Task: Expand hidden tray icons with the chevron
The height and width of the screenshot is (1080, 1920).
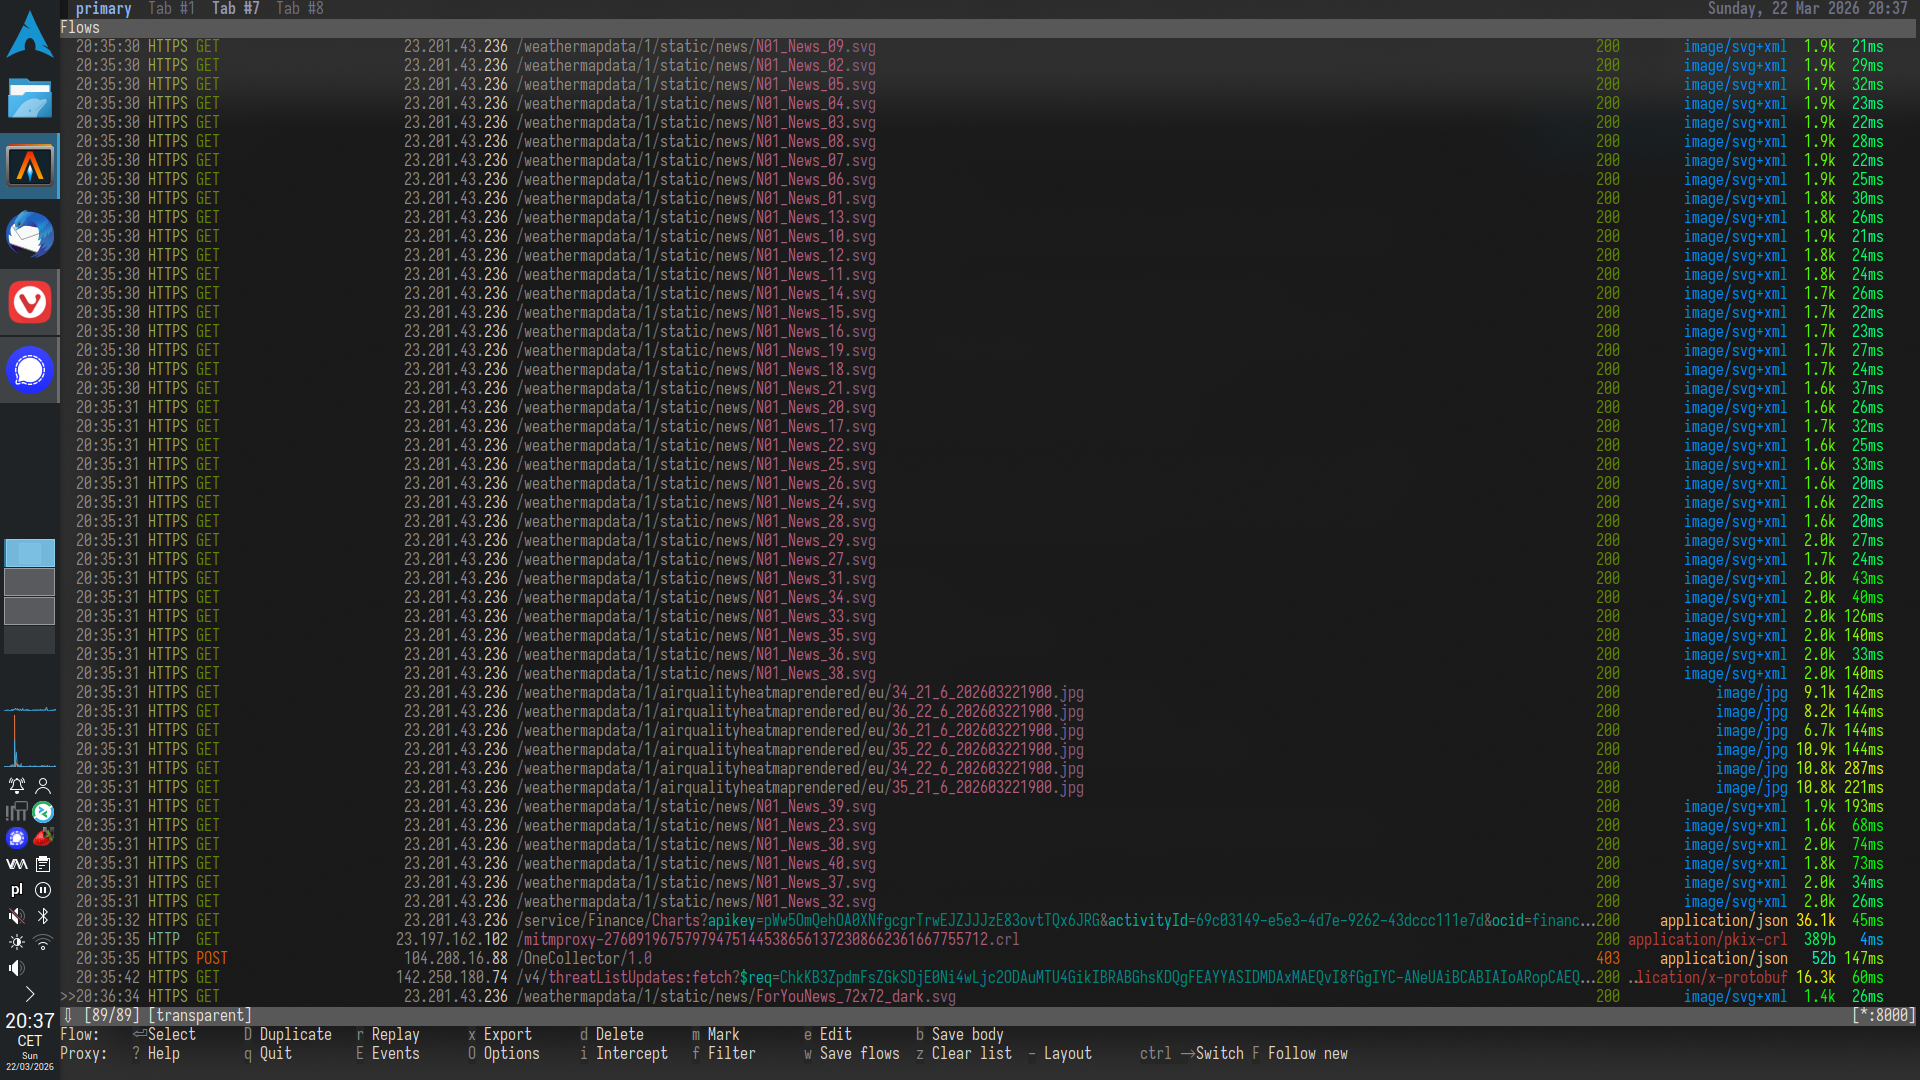Action: (x=30, y=994)
